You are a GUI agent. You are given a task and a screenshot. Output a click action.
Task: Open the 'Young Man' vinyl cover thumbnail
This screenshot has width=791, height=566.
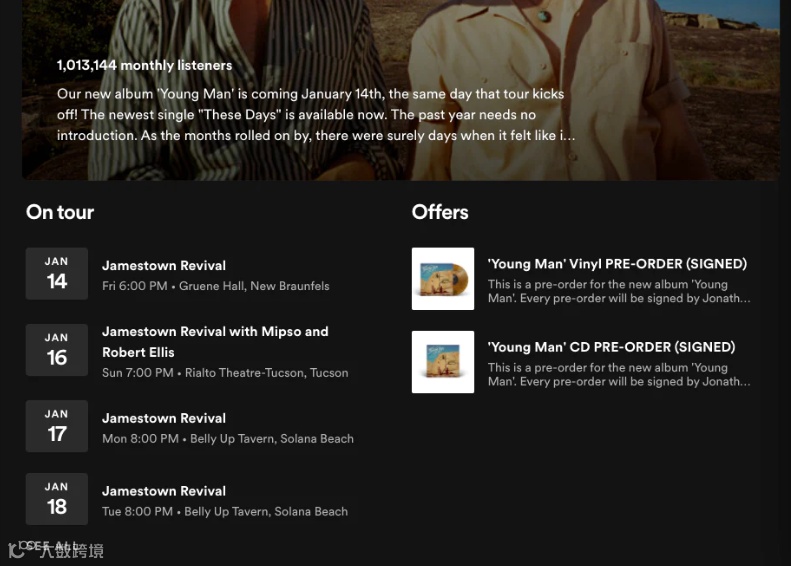tap(443, 278)
